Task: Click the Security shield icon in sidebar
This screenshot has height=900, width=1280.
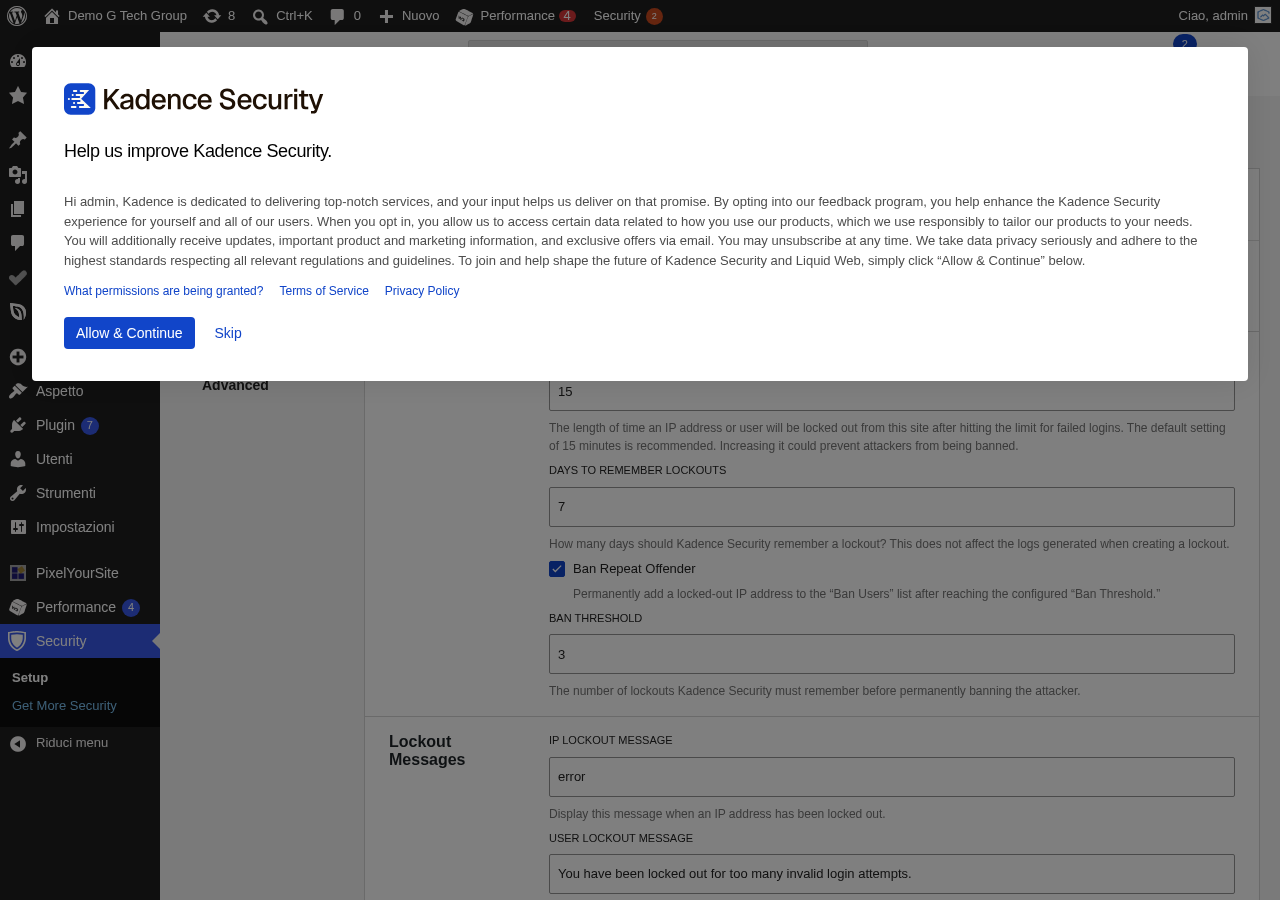Action: coord(17,641)
